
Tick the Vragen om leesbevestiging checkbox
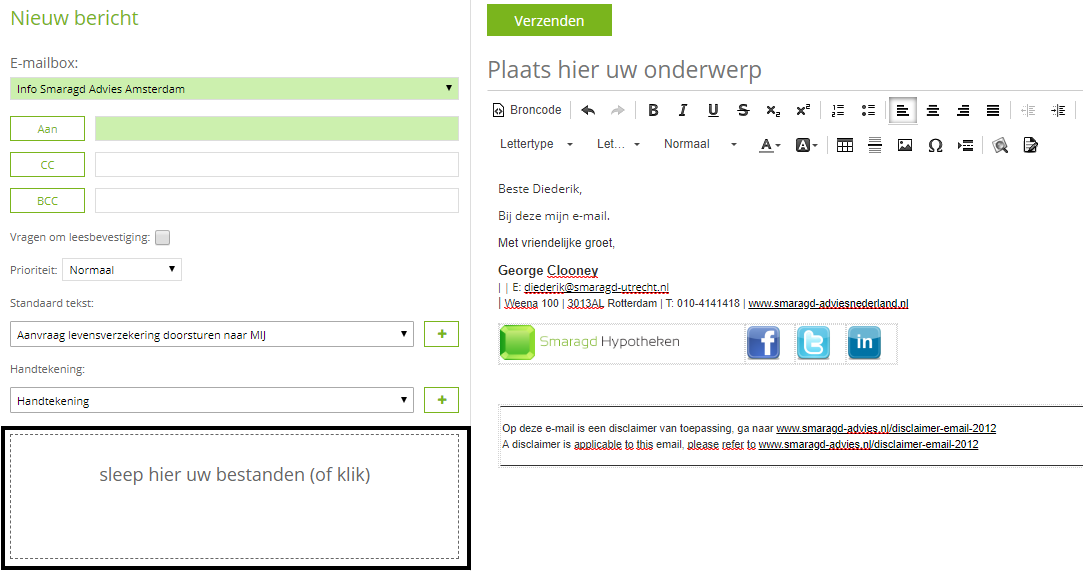tap(162, 238)
